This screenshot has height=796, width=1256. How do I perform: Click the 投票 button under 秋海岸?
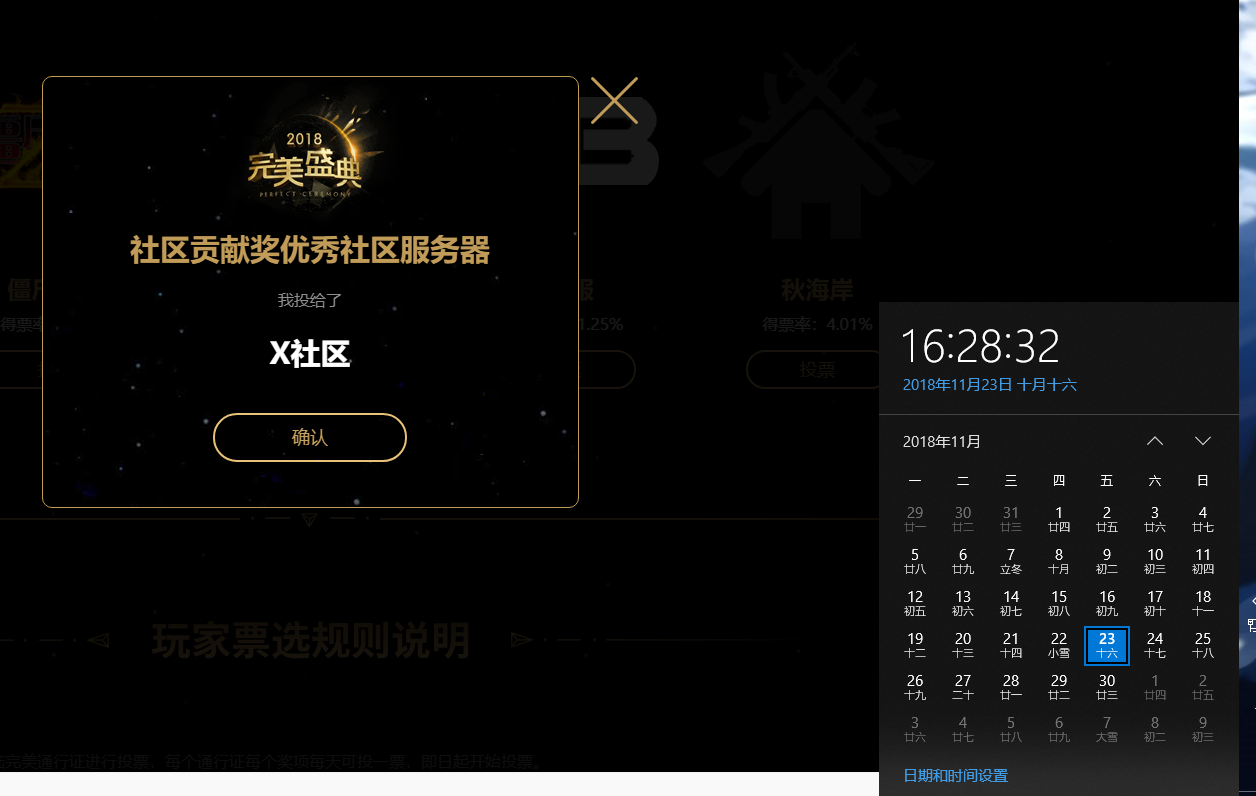click(817, 369)
